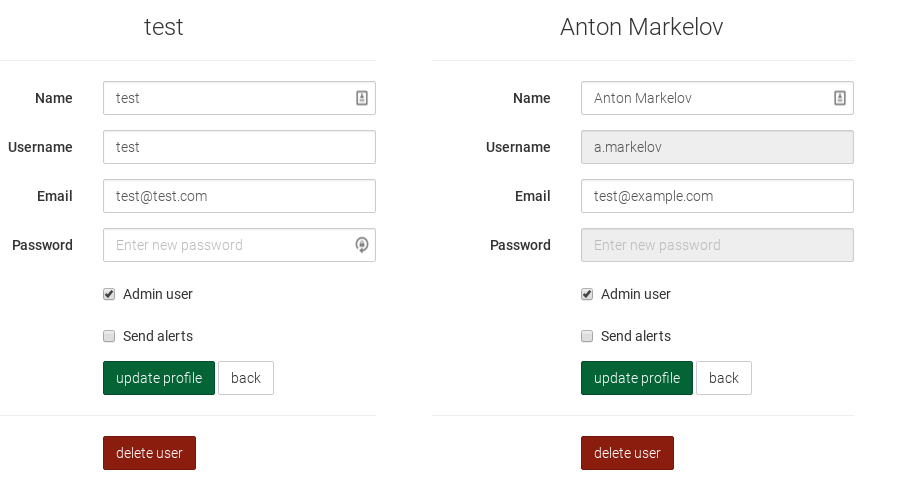Toggle Admin user checkbox for test
Viewport: 899px width, 478px height.
pos(109,294)
